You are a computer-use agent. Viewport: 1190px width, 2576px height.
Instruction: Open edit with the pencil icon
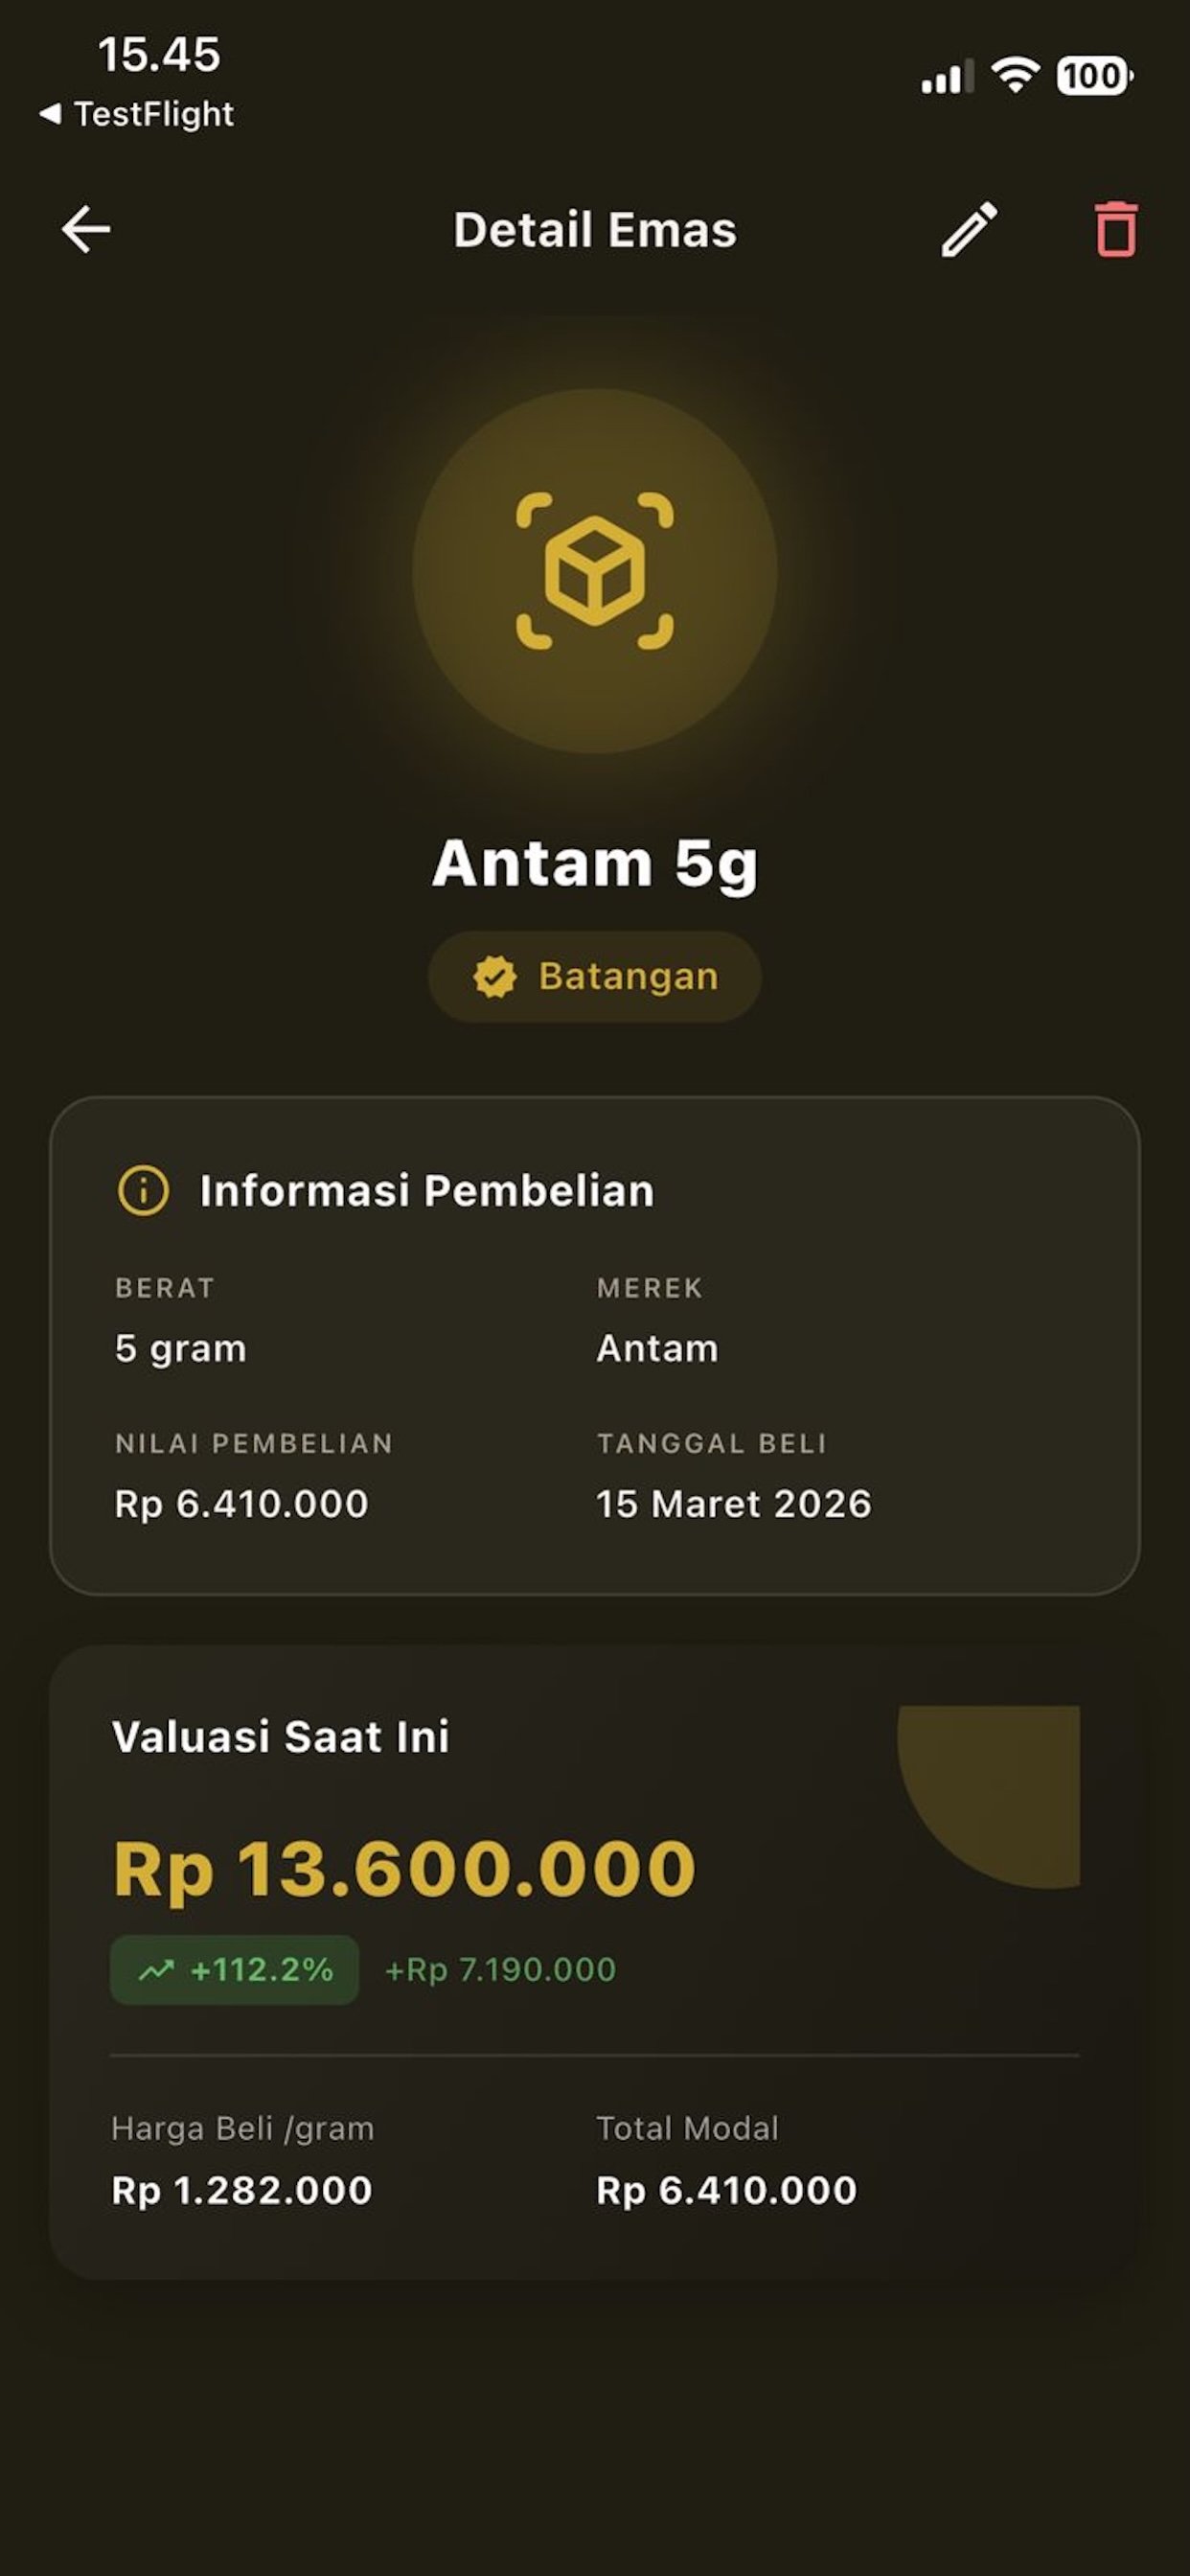969,229
